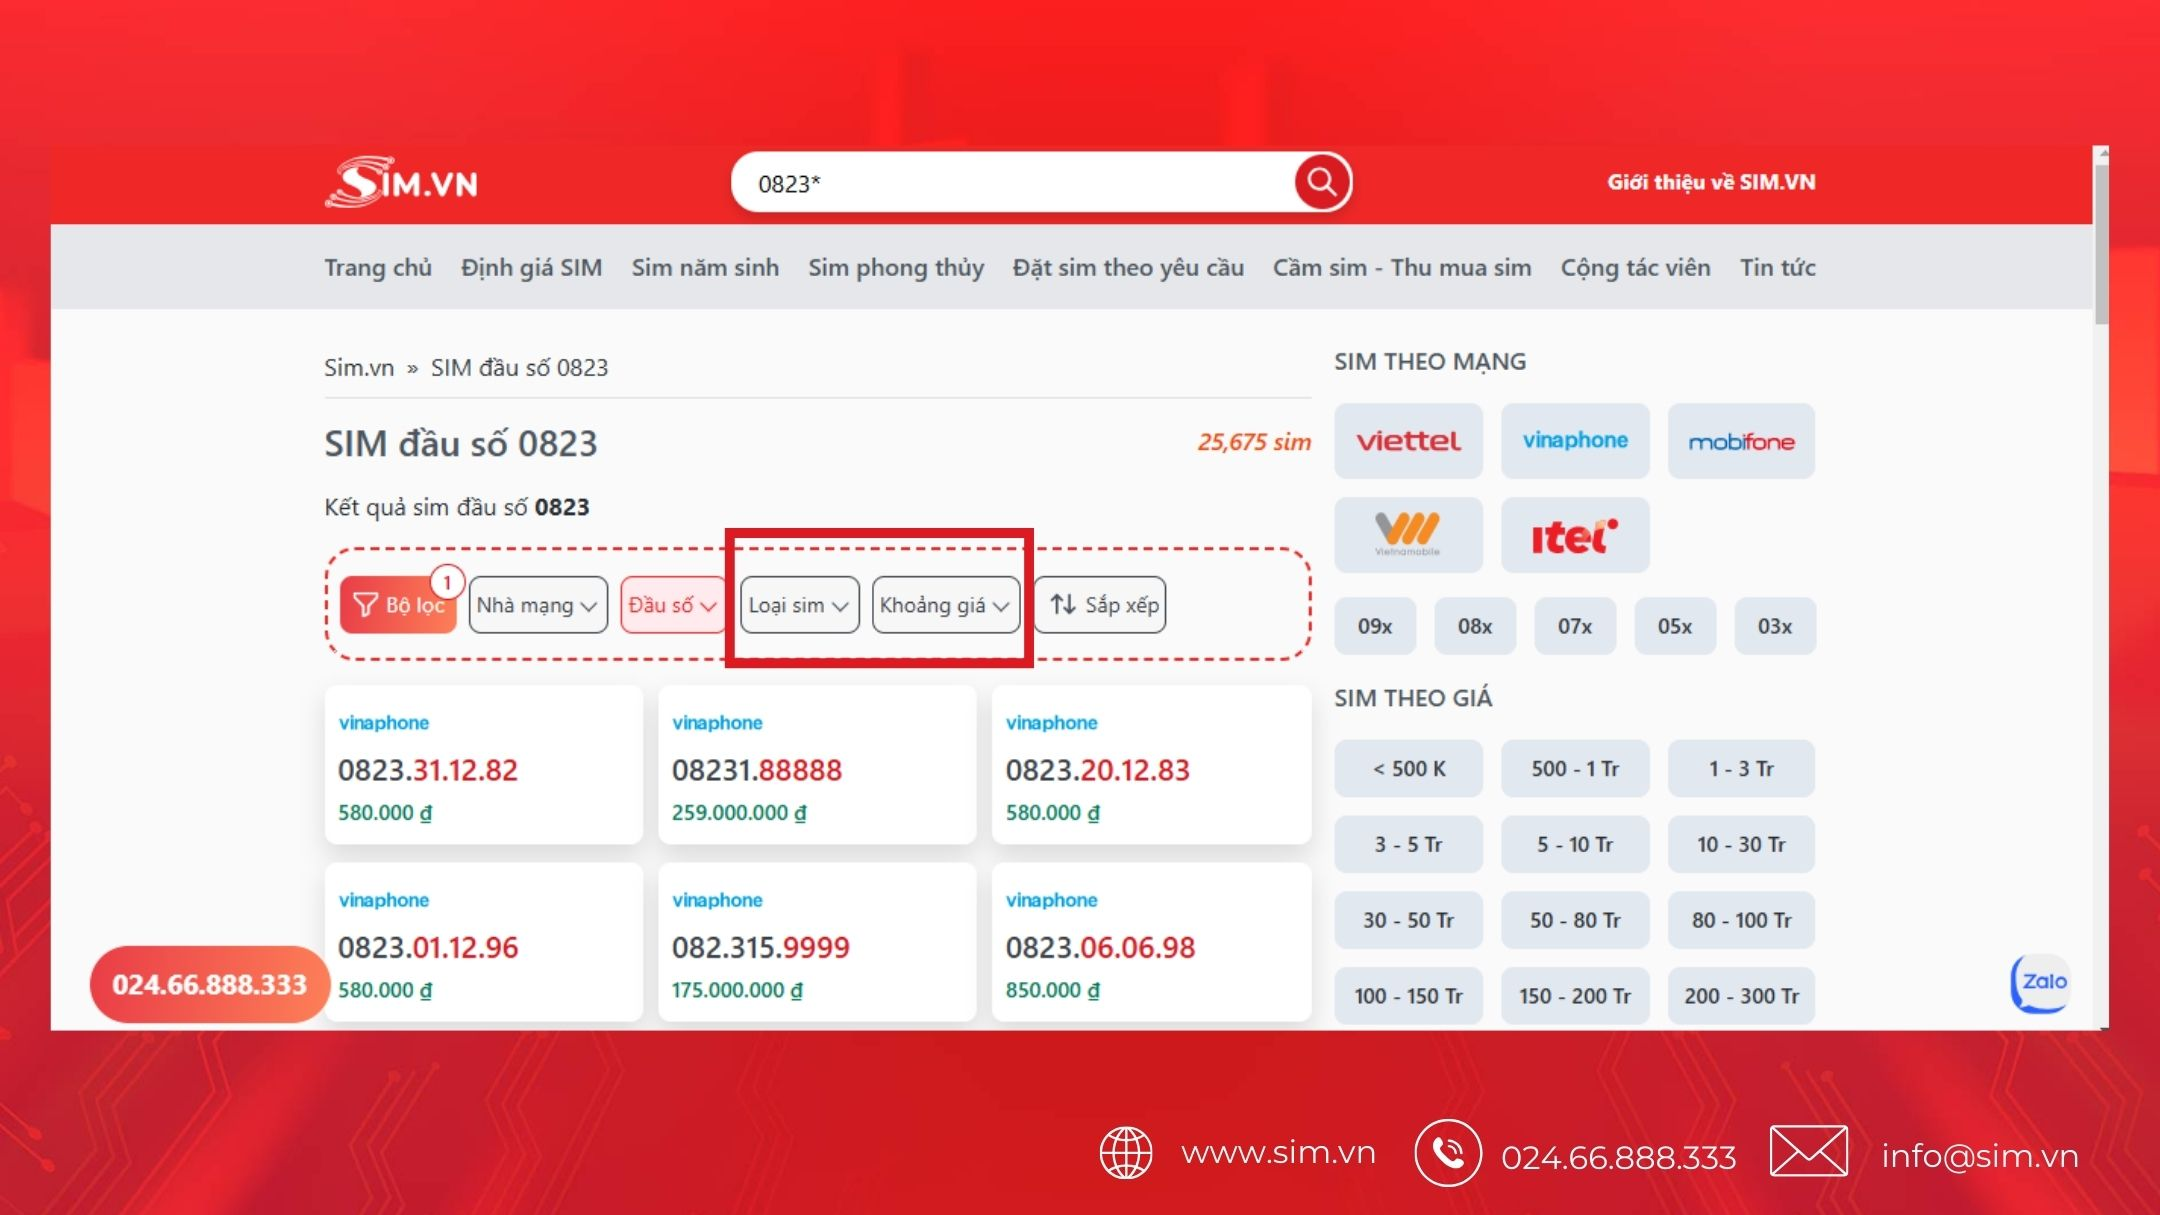Viewport: 2160px width, 1215px height.
Task: Select price range < 500 K
Action: [x=1408, y=768]
